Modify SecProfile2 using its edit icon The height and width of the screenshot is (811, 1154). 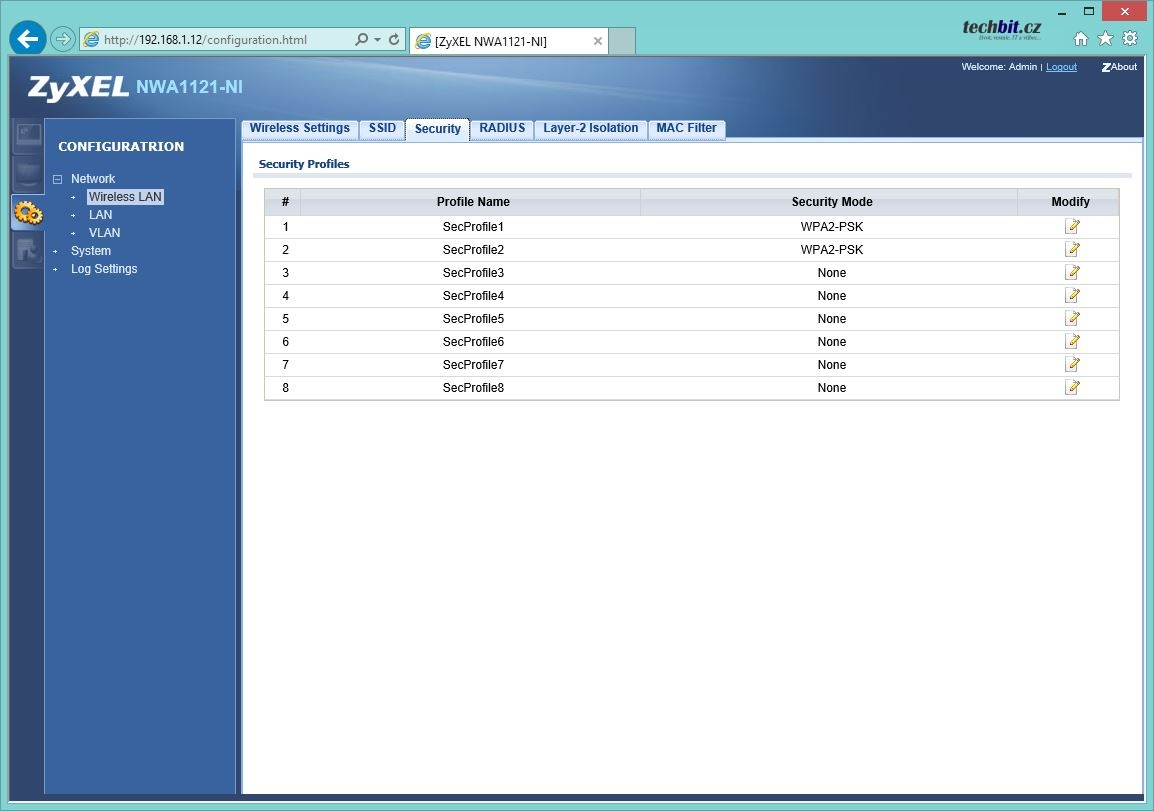pos(1072,250)
